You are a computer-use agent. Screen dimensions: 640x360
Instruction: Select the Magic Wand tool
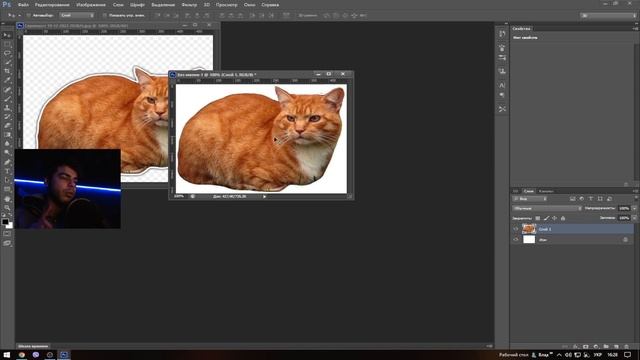(7, 62)
